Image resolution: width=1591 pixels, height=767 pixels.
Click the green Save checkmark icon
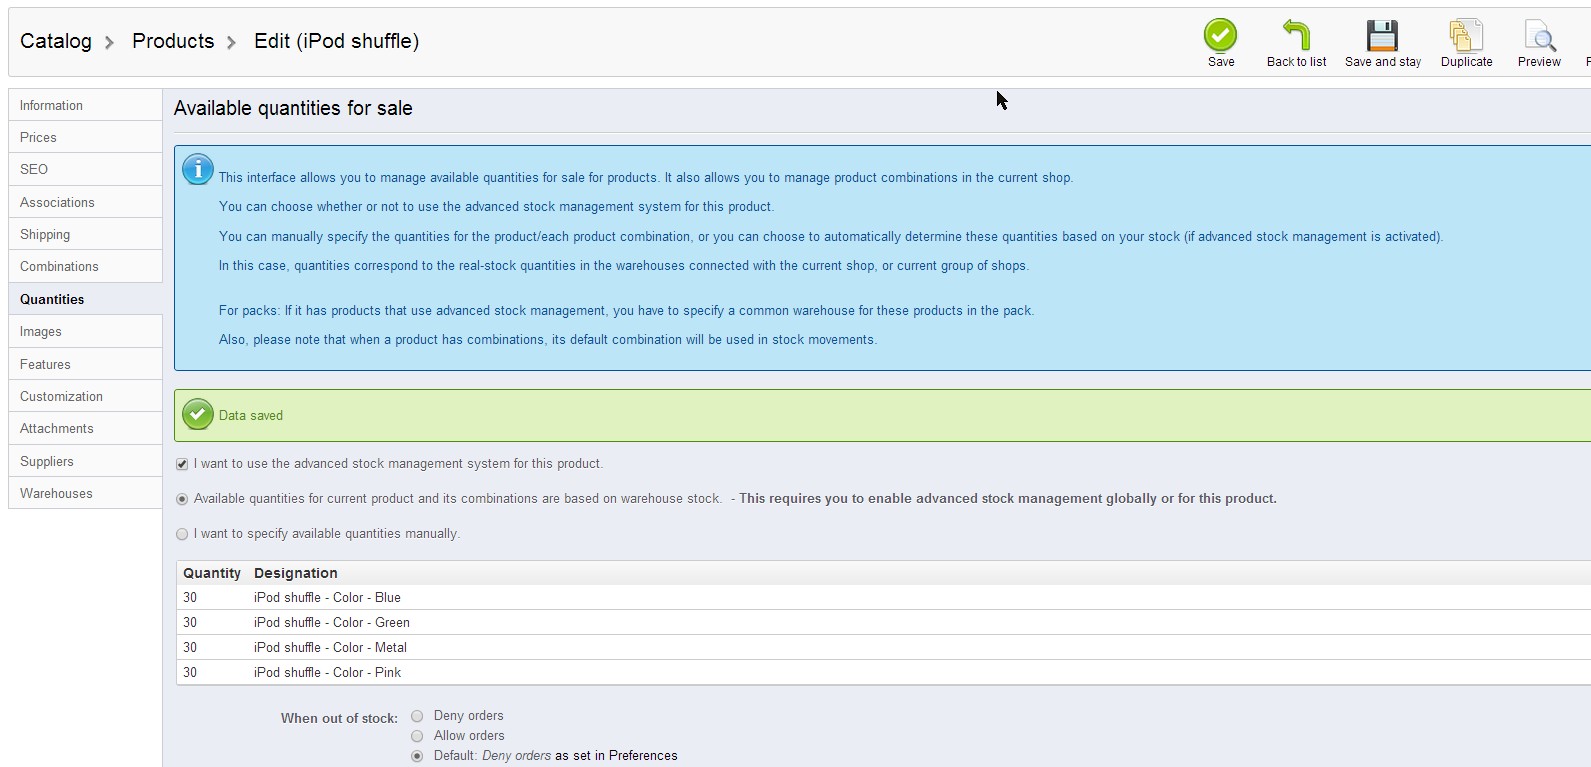coord(1220,35)
